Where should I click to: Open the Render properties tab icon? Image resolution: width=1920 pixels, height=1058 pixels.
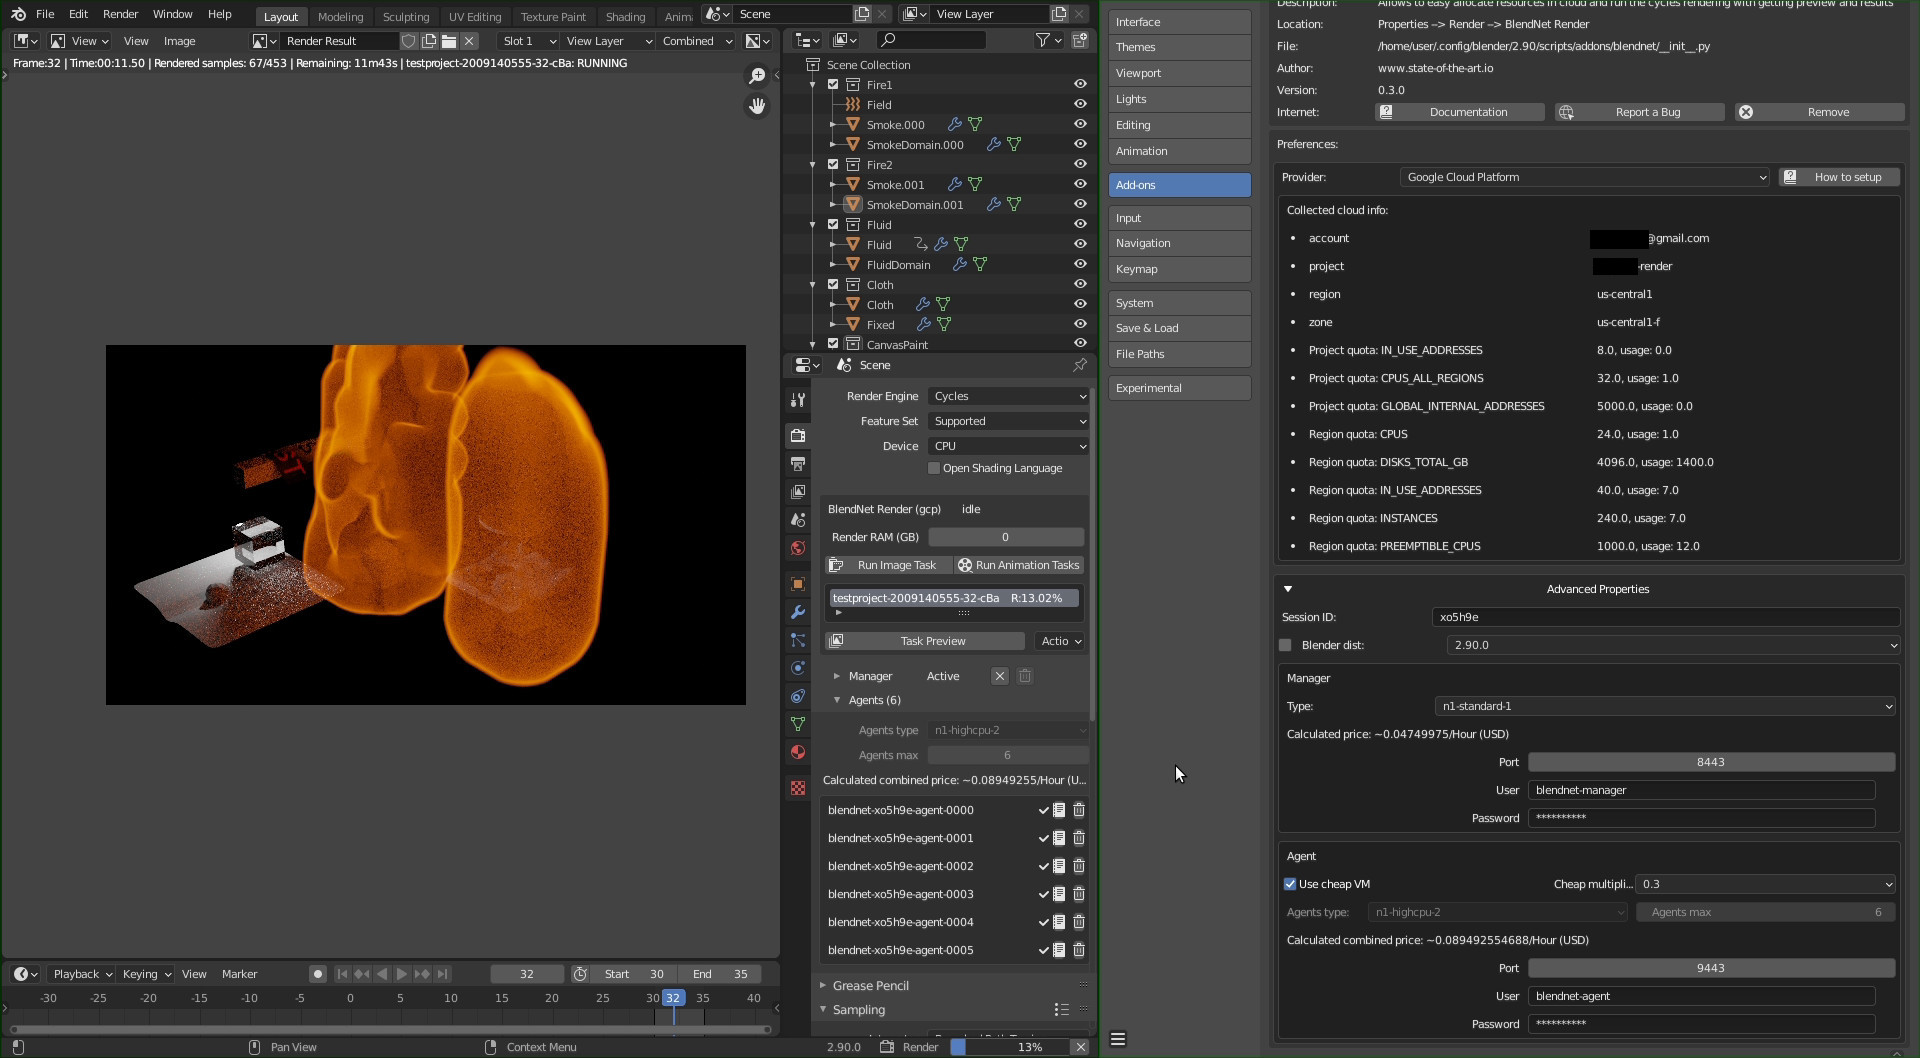click(798, 436)
